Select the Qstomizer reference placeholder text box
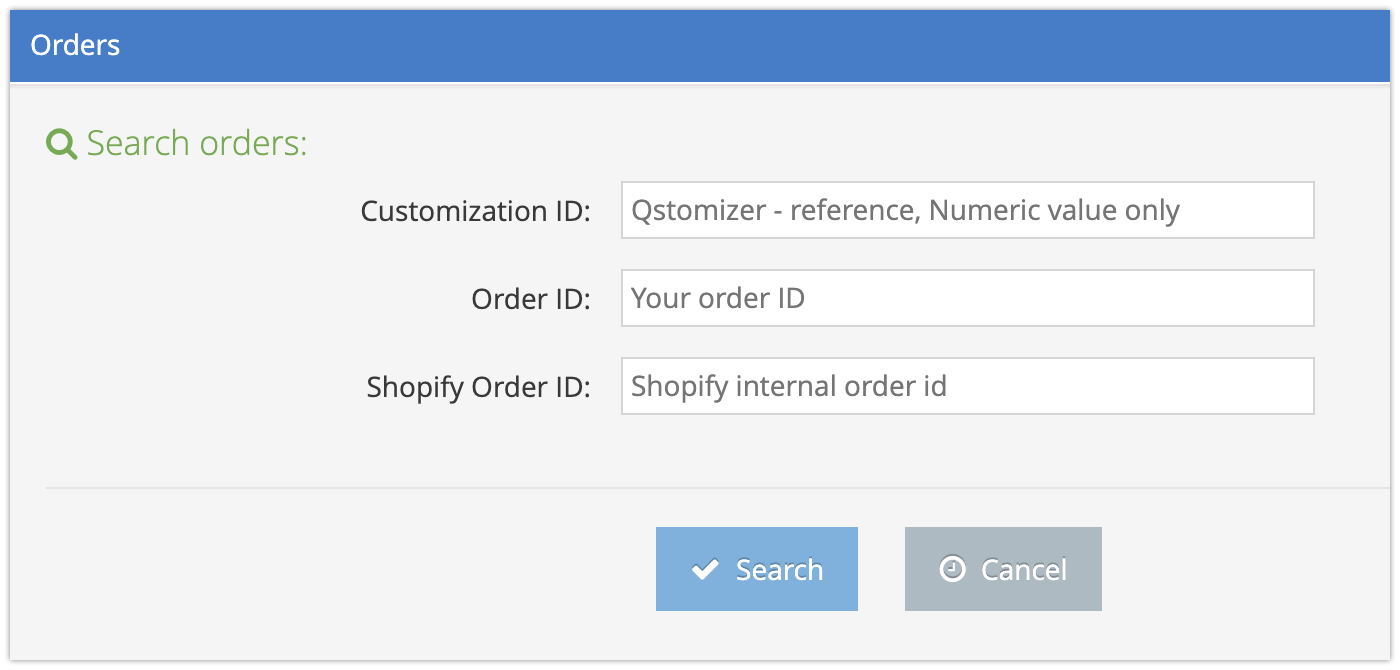1400x670 pixels. [x=967, y=210]
